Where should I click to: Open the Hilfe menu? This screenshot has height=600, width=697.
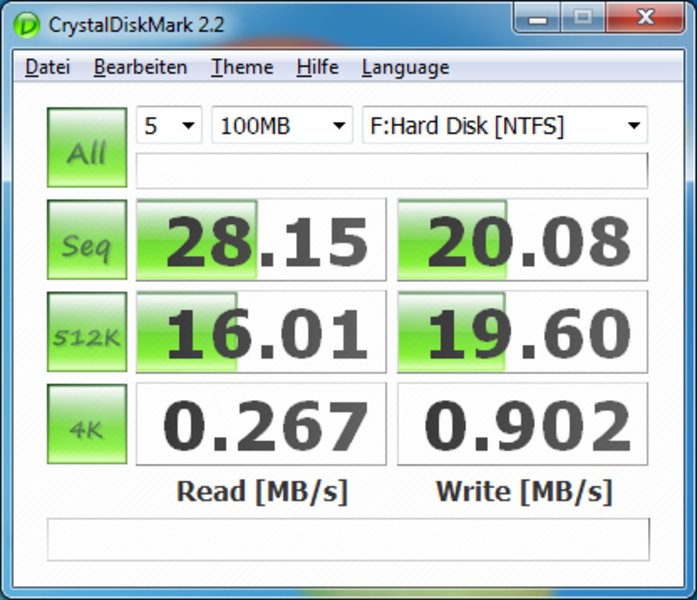pyautogui.click(x=317, y=67)
